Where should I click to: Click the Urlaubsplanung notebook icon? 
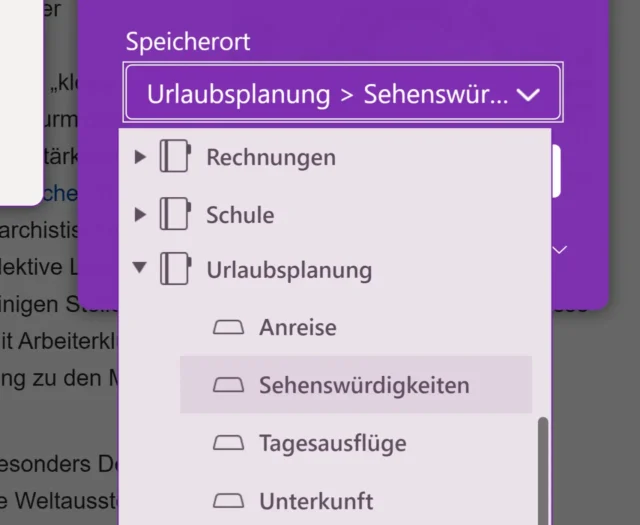[x=175, y=269]
